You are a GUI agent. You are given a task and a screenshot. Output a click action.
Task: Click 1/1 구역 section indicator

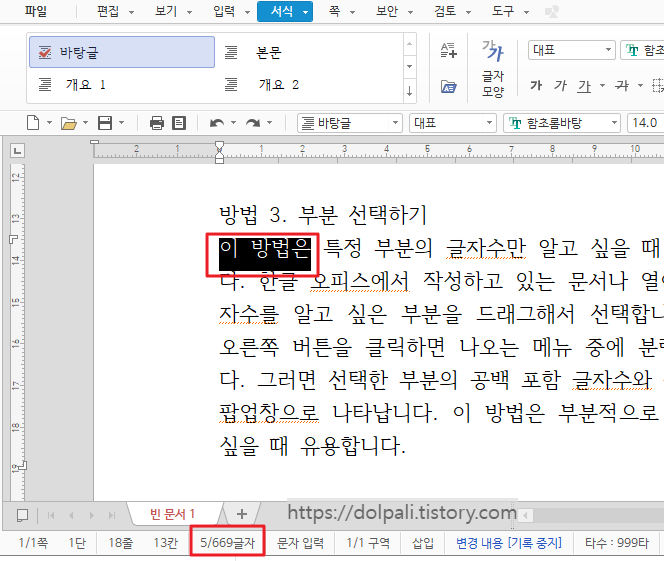click(368, 543)
